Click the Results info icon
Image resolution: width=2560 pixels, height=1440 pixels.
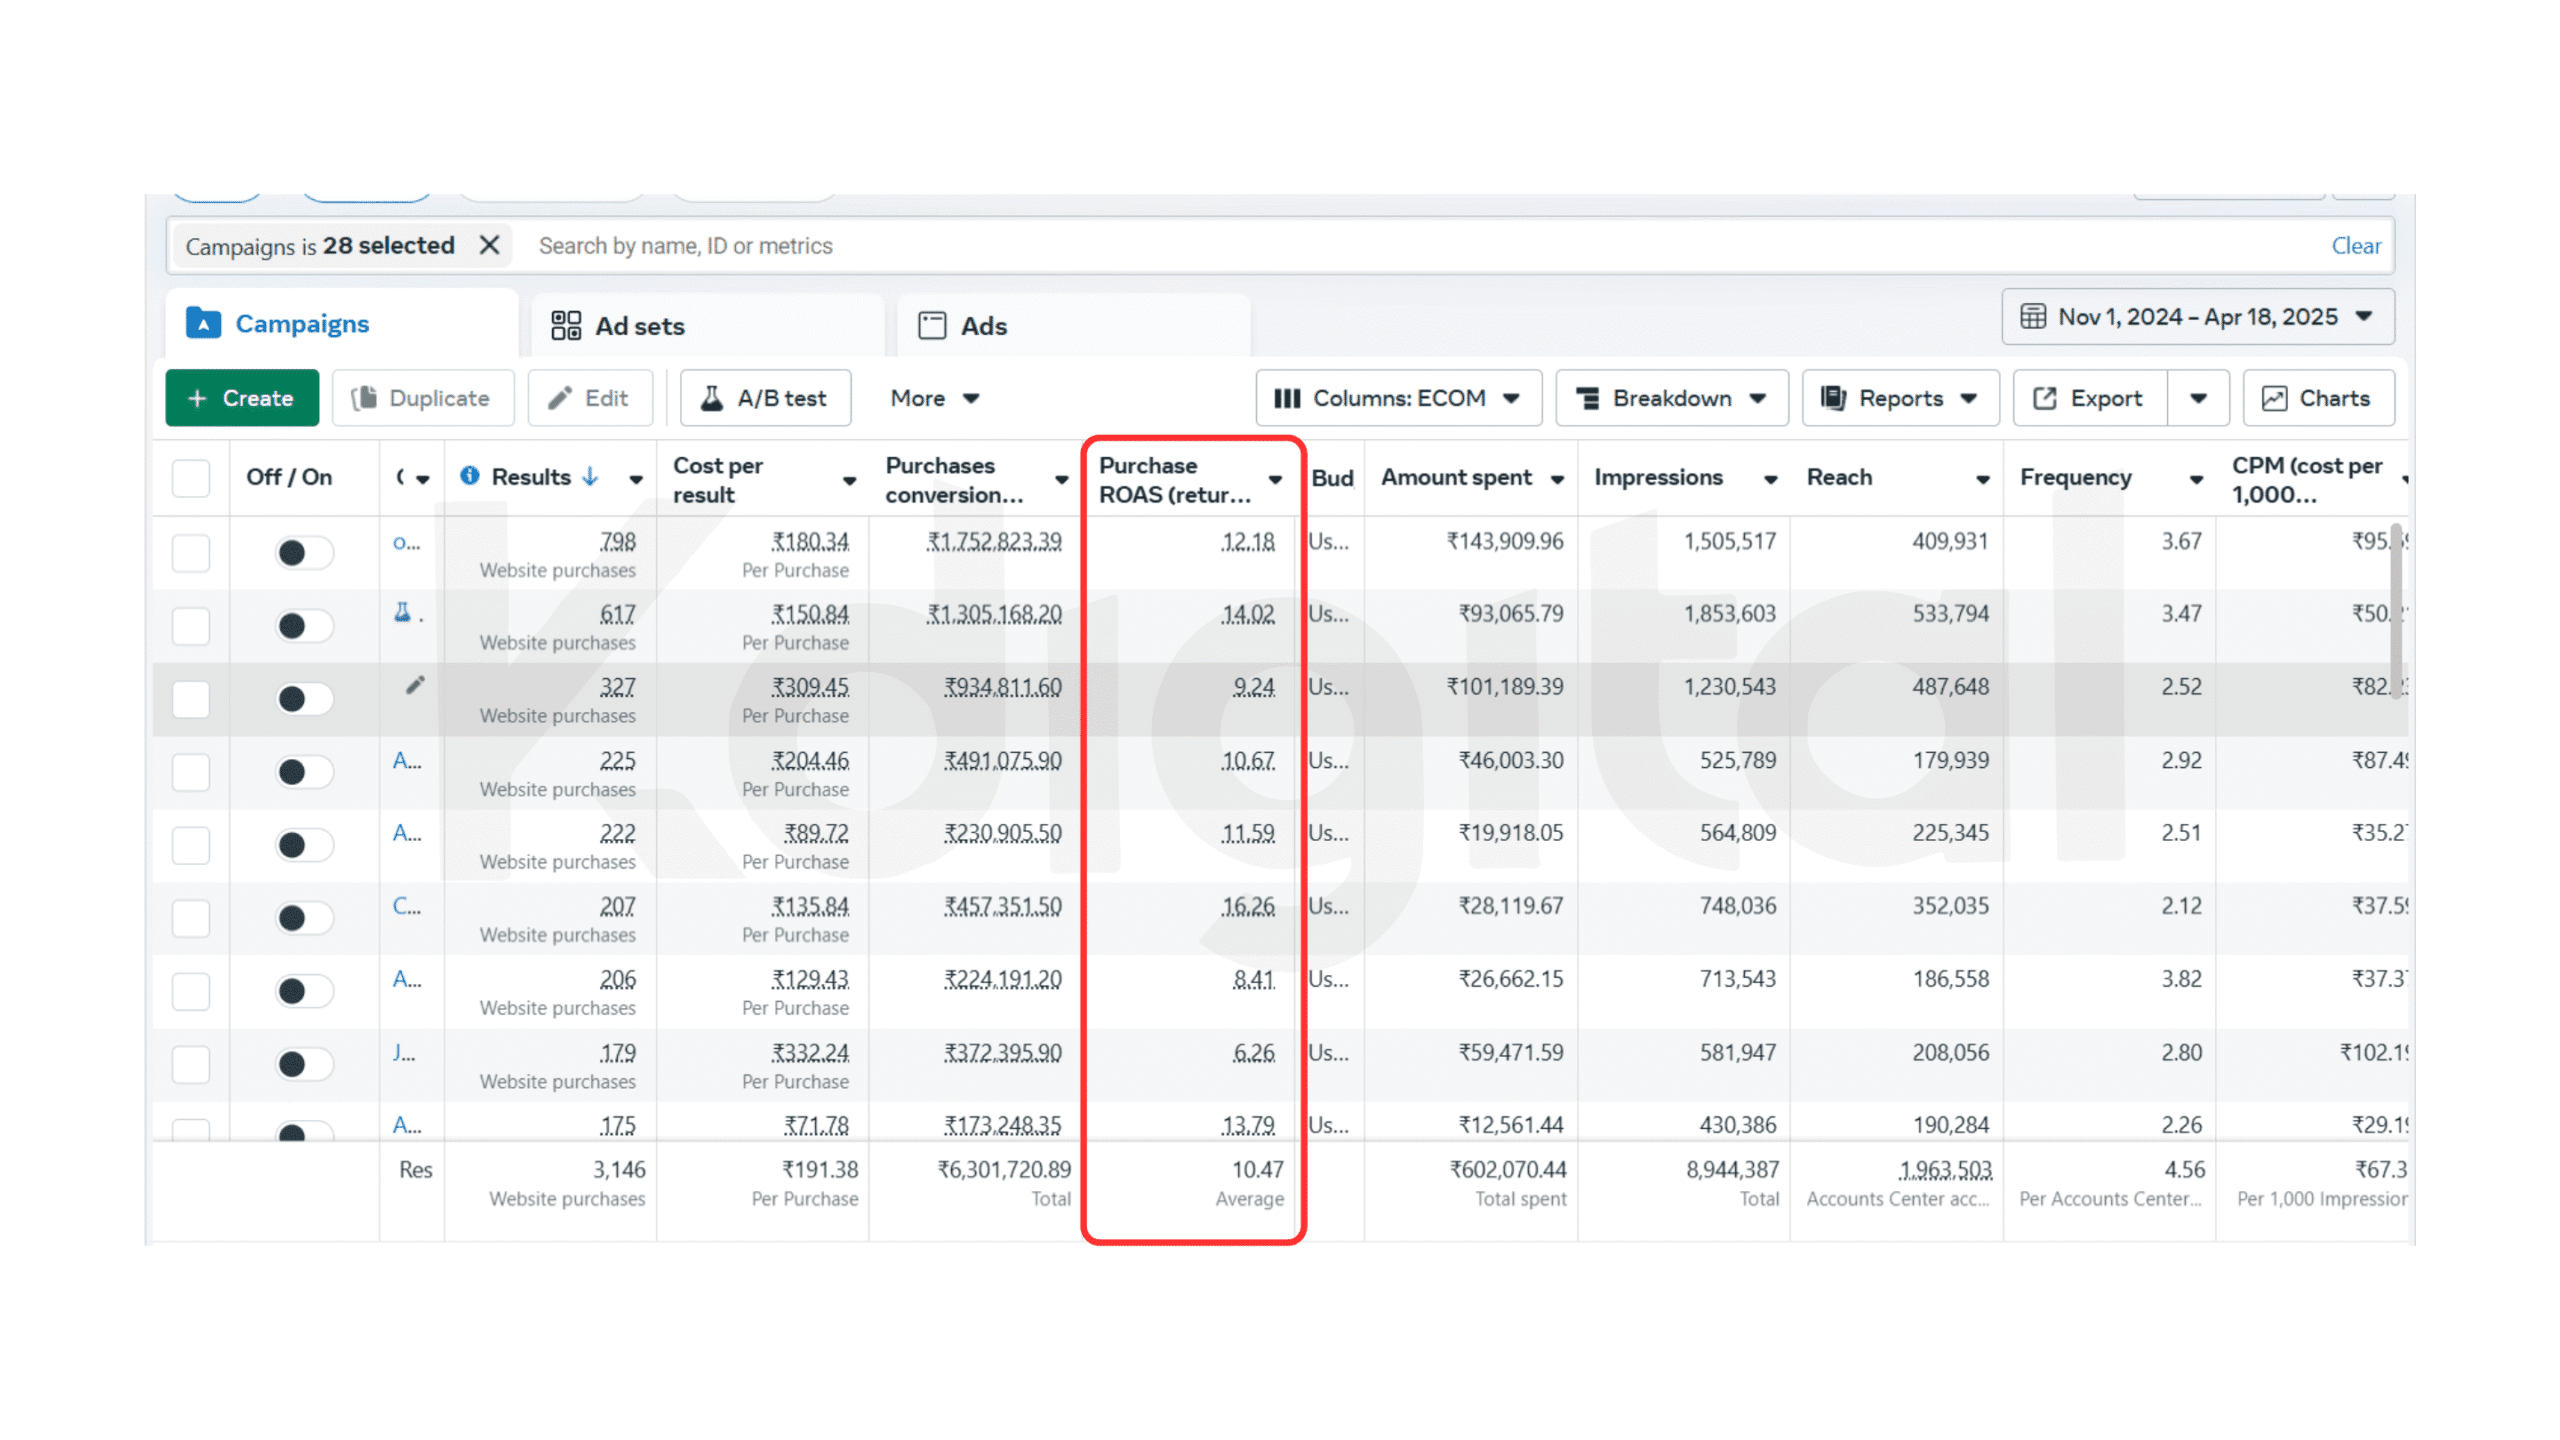[x=469, y=476]
